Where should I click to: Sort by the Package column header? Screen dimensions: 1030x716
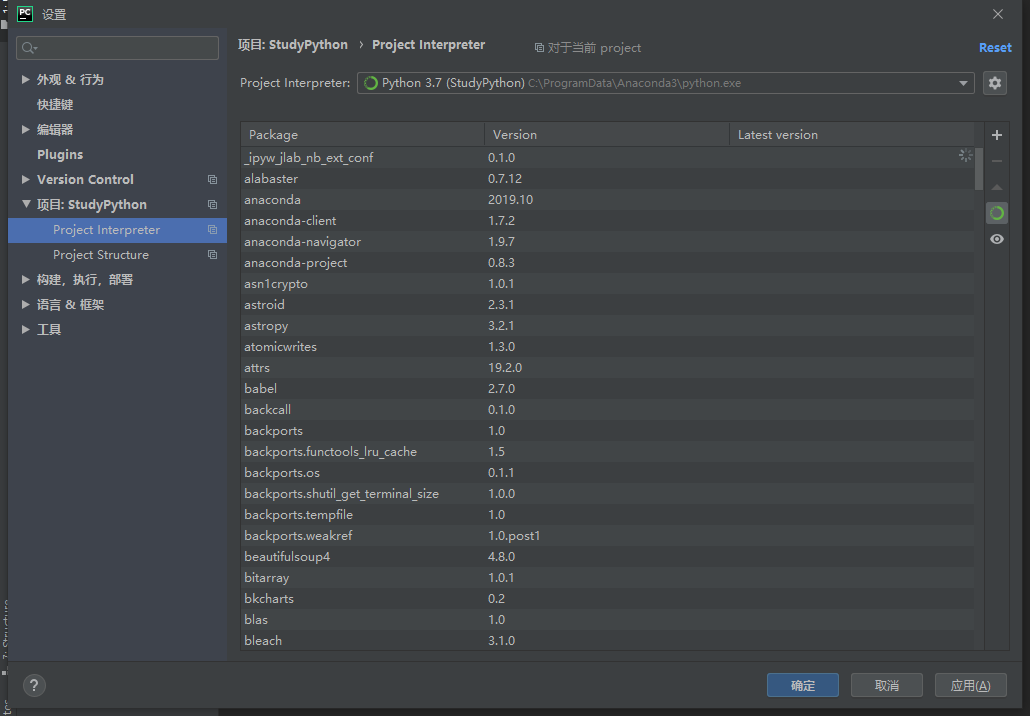click(363, 134)
